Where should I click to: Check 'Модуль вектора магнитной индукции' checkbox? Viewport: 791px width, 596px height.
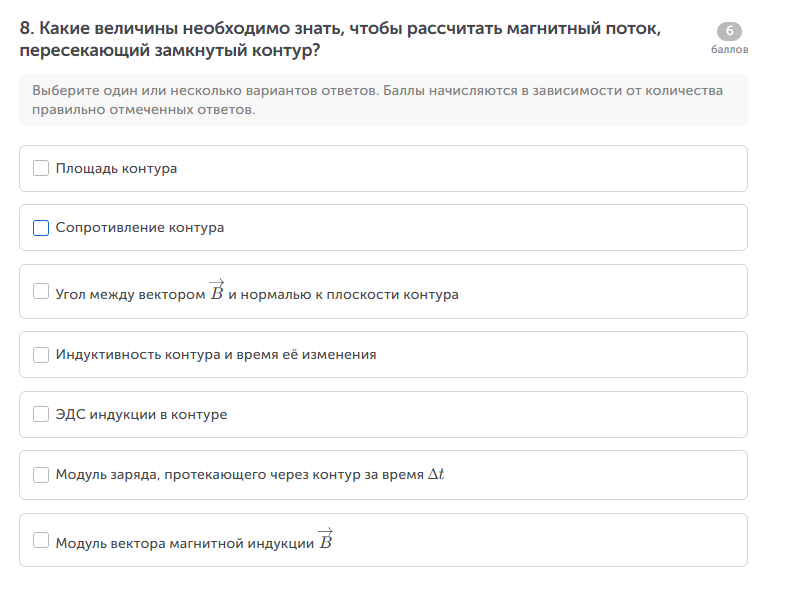pos(41,540)
